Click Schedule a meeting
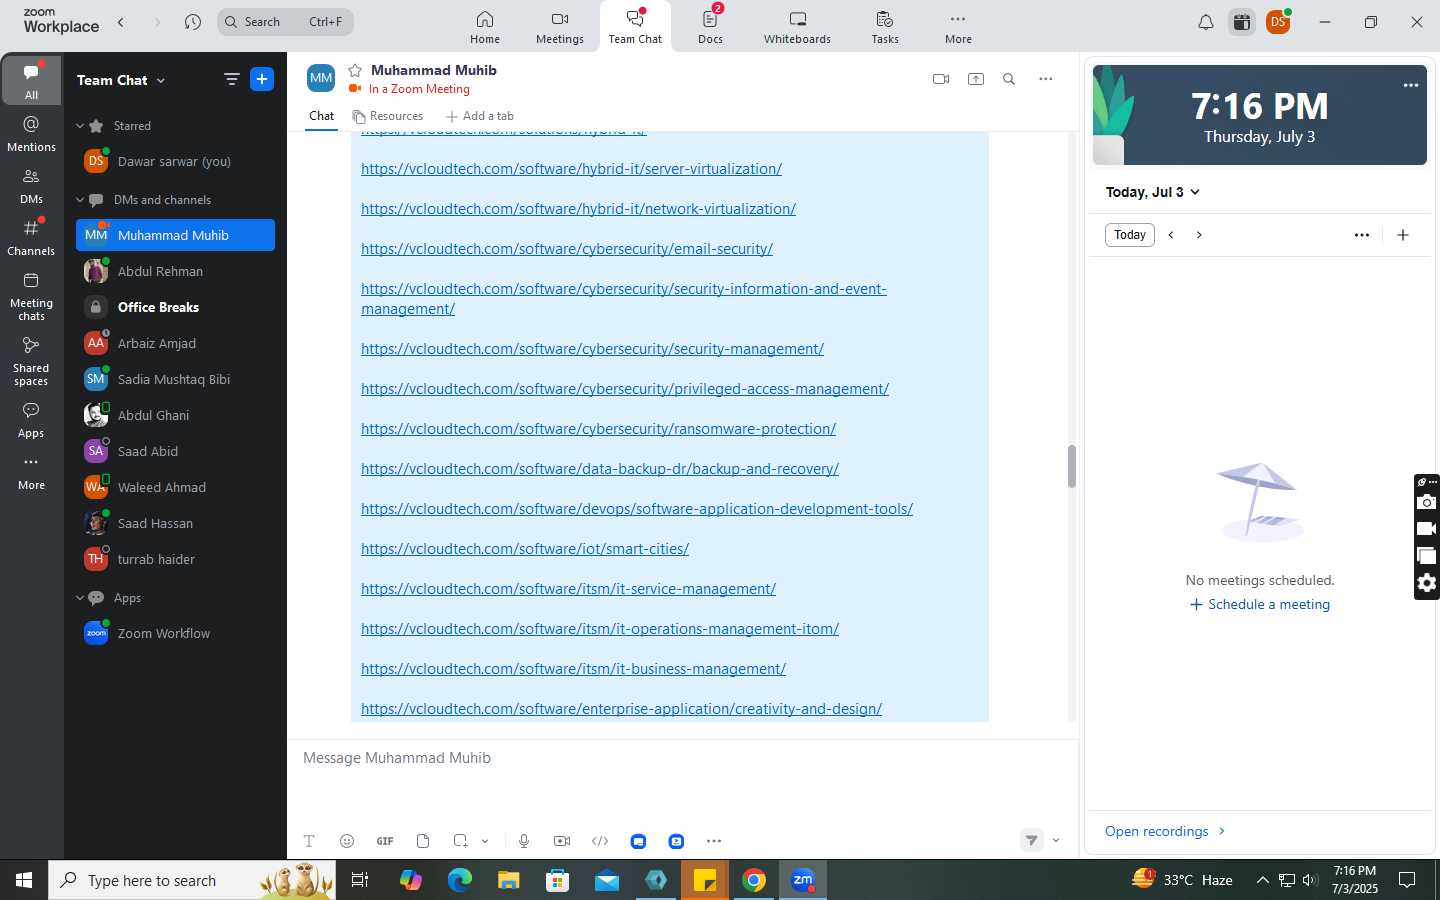The width and height of the screenshot is (1440, 900). pyautogui.click(x=1259, y=605)
